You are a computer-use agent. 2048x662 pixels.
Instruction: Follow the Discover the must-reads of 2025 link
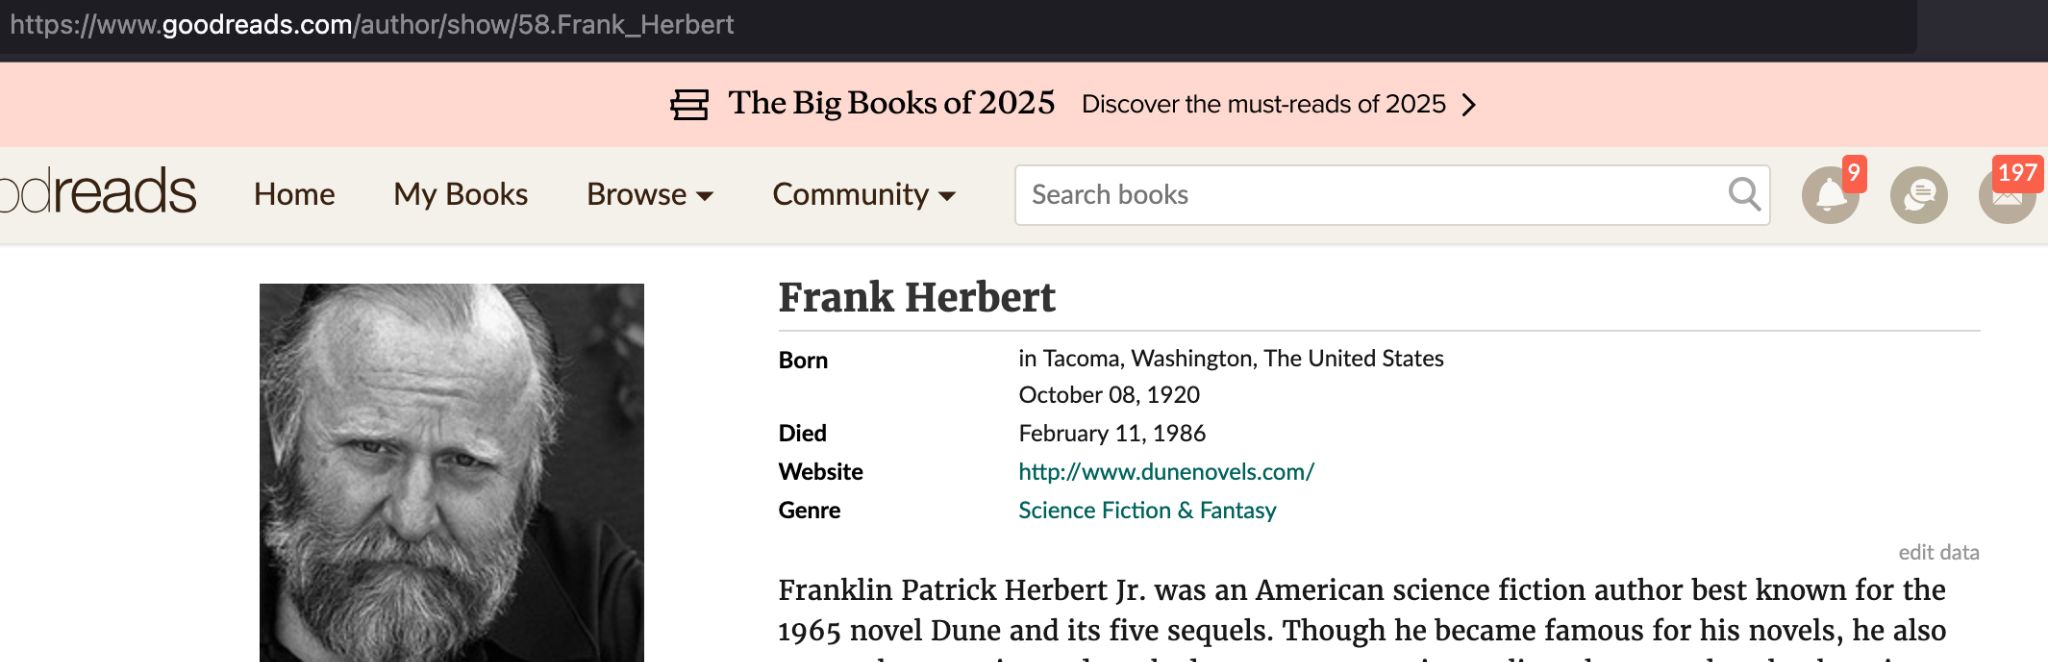coord(1263,104)
